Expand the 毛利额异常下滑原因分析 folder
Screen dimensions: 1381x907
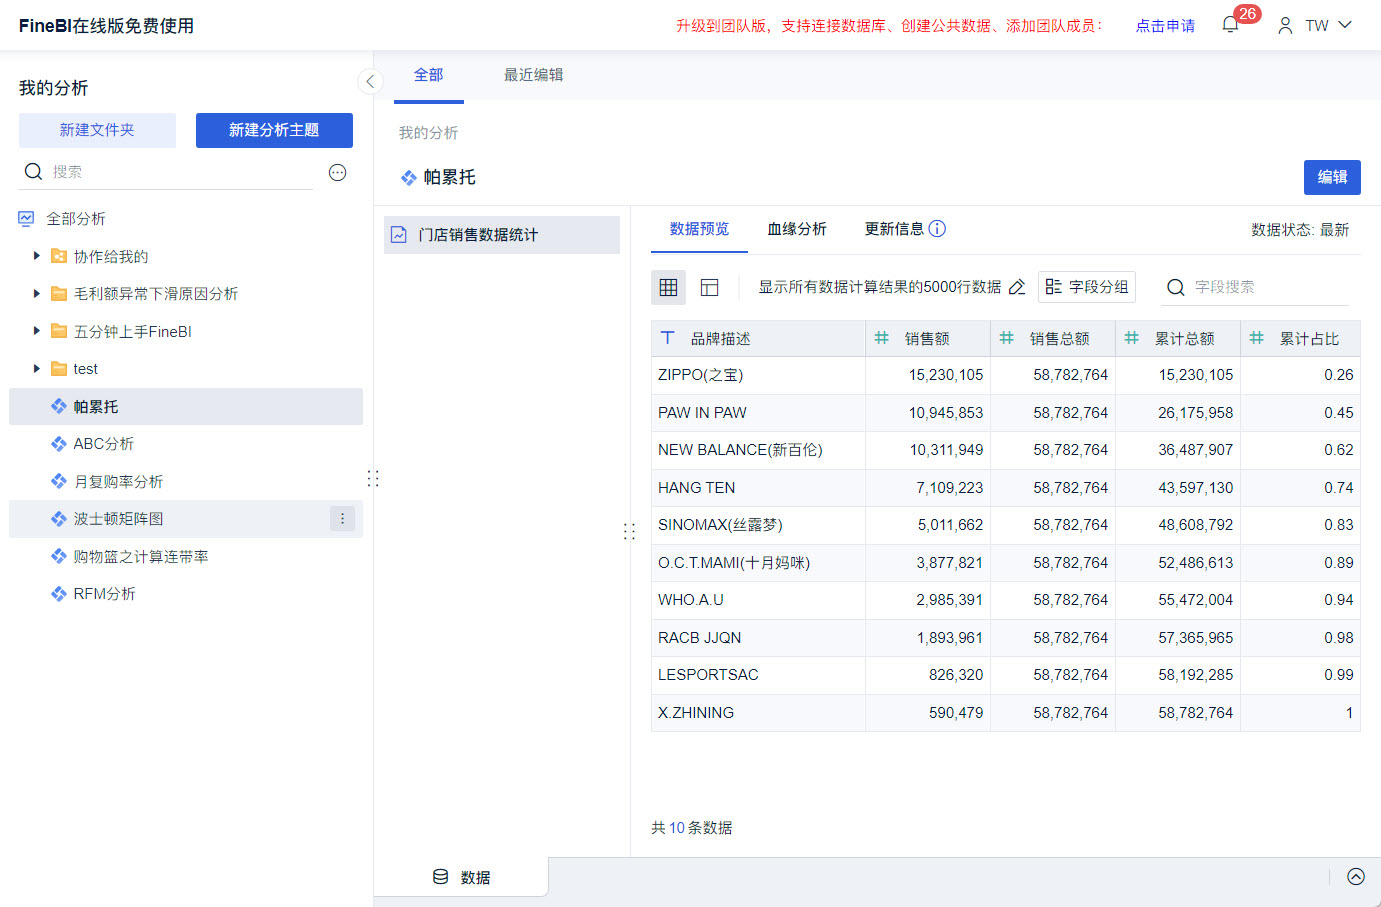click(x=37, y=294)
